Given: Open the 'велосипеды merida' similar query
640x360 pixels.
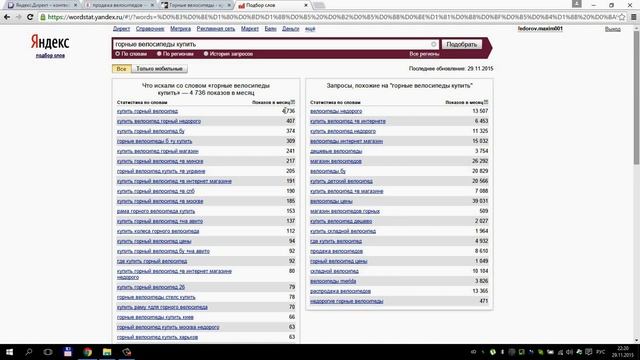Looking at the screenshot, I should (333, 281).
